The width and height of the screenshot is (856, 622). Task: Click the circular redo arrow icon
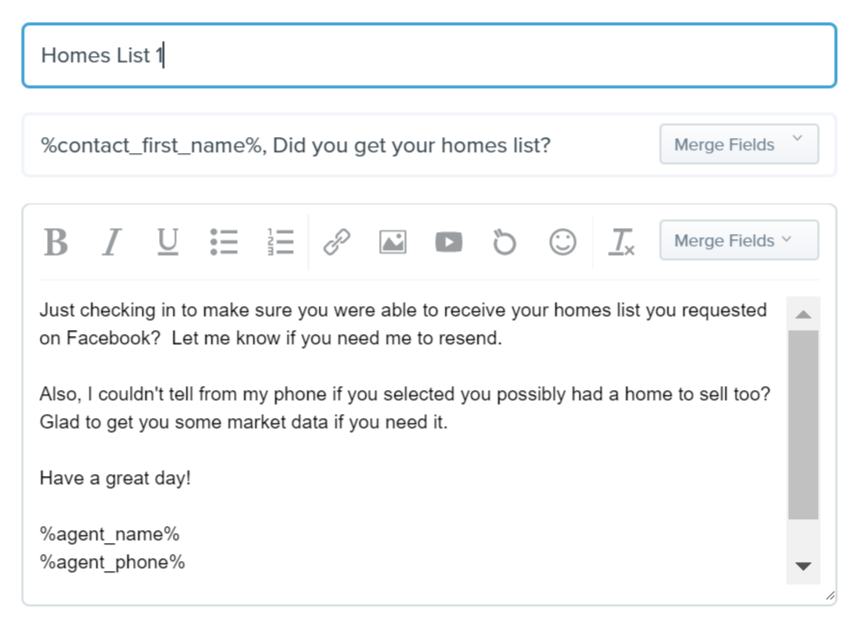(x=504, y=242)
